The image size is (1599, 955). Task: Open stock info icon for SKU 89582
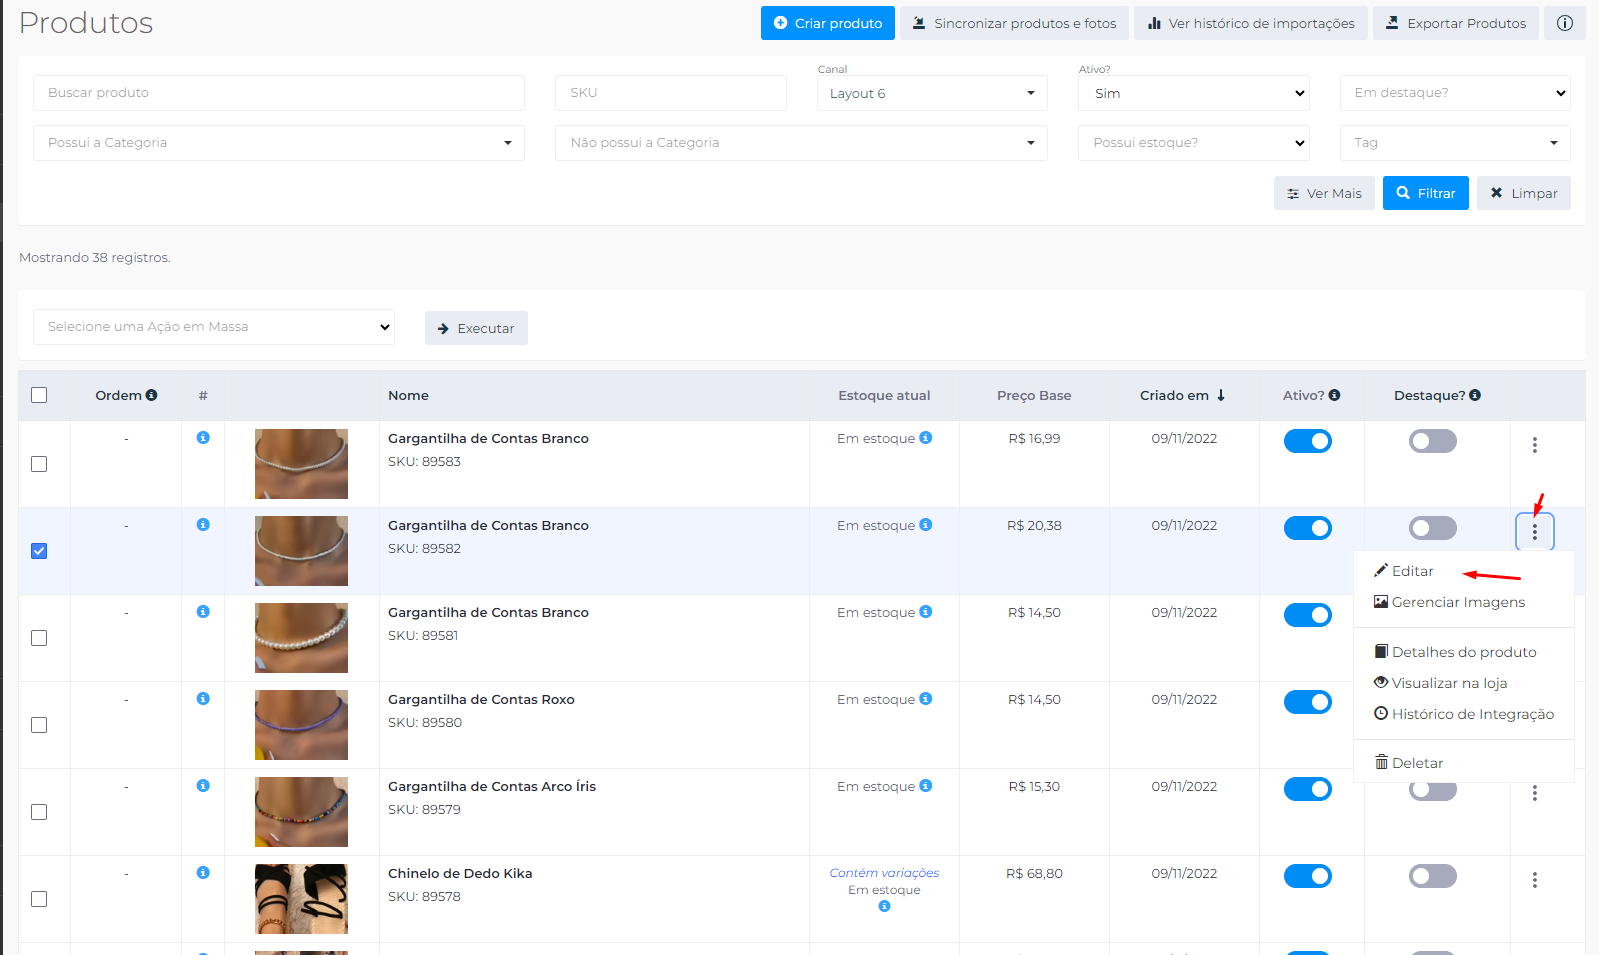click(926, 524)
